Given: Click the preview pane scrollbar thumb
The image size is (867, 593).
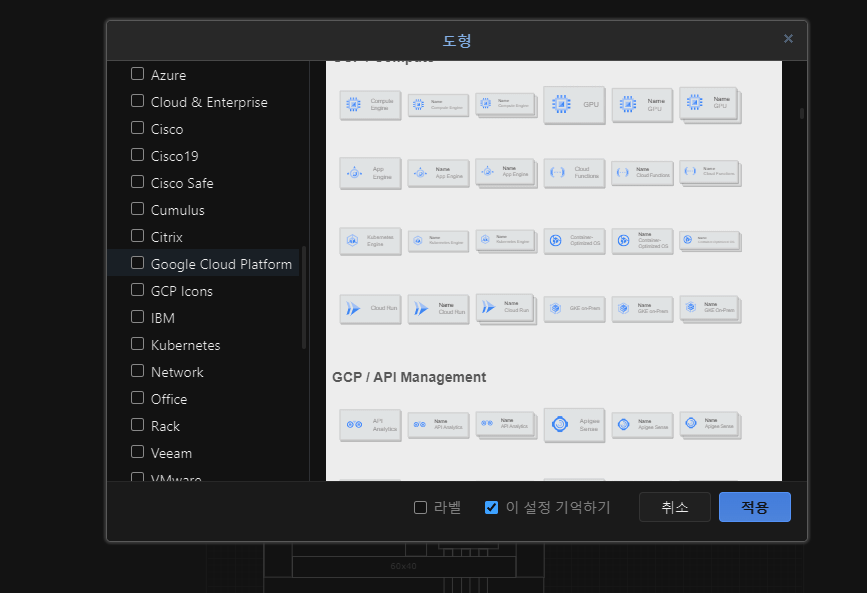Looking at the screenshot, I should pos(802,113).
